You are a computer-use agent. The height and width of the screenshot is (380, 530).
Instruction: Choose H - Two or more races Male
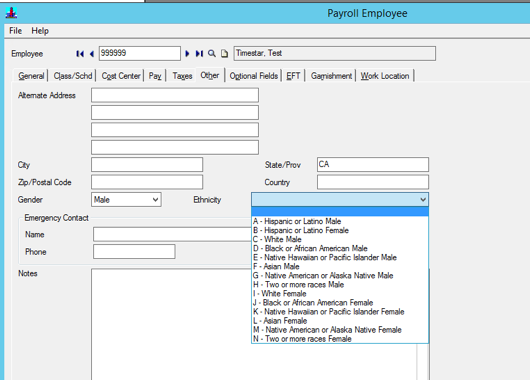(x=340, y=285)
